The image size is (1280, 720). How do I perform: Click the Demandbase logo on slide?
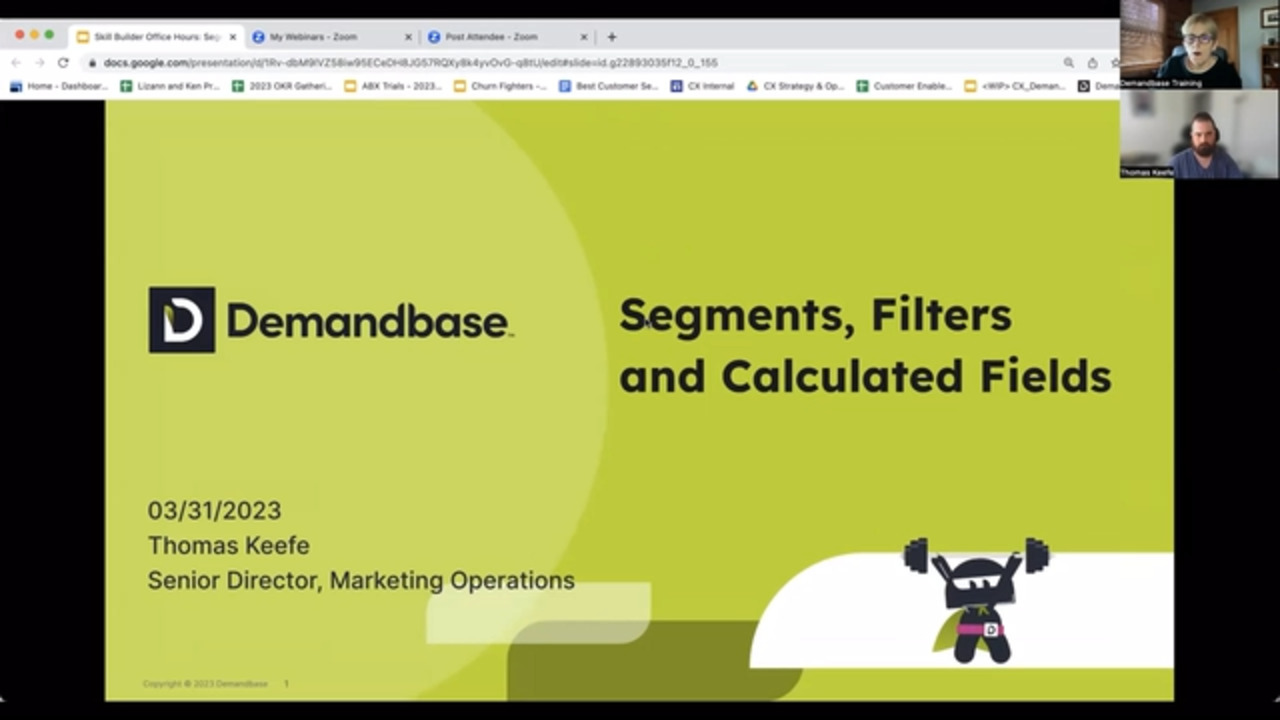331,320
